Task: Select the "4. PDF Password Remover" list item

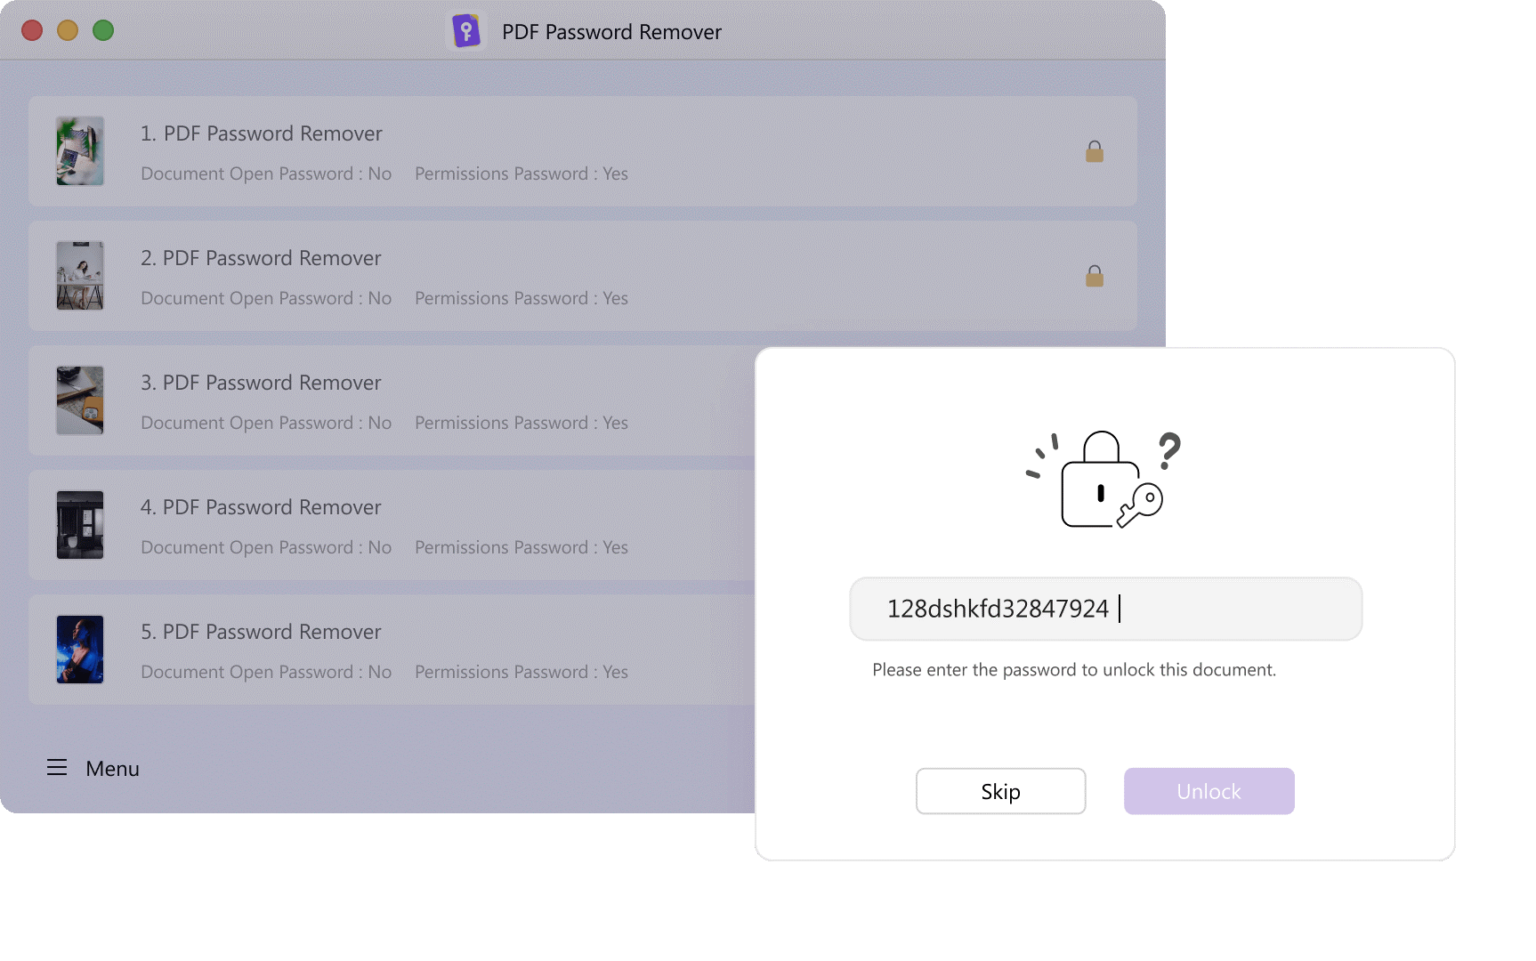Action: (x=392, y=525)
